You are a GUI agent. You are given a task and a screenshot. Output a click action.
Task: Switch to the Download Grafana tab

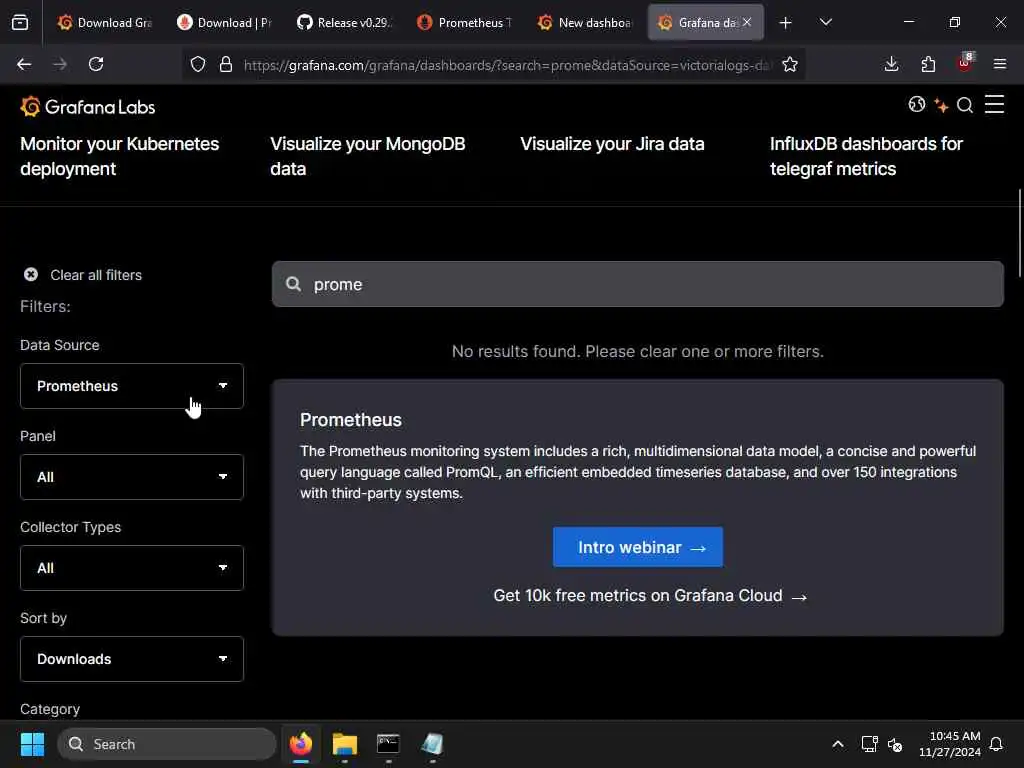[x=104, y=22]
